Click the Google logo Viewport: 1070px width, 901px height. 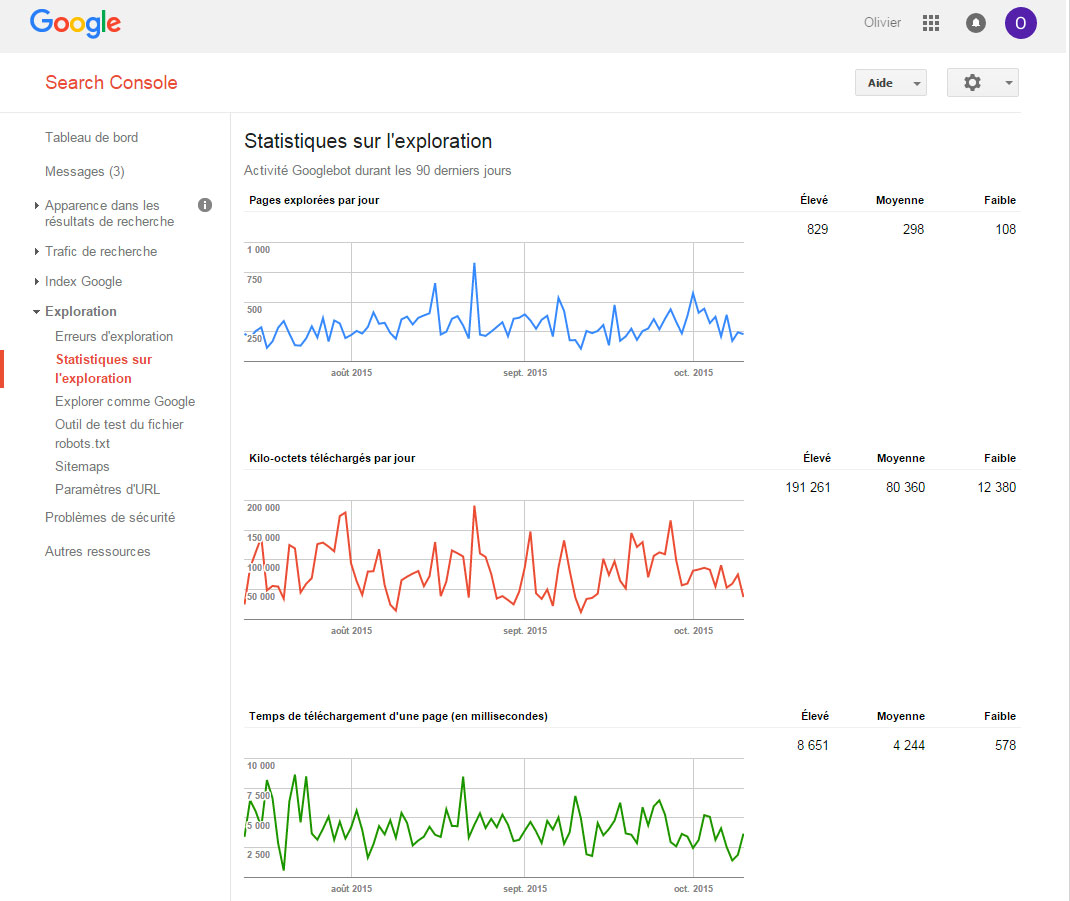click(75, 23)
